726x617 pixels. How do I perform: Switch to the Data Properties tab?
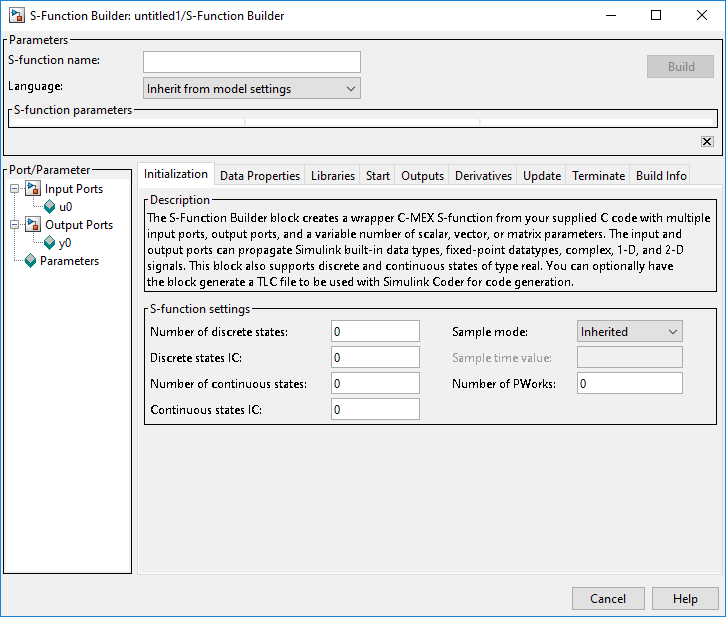(260, 176)
